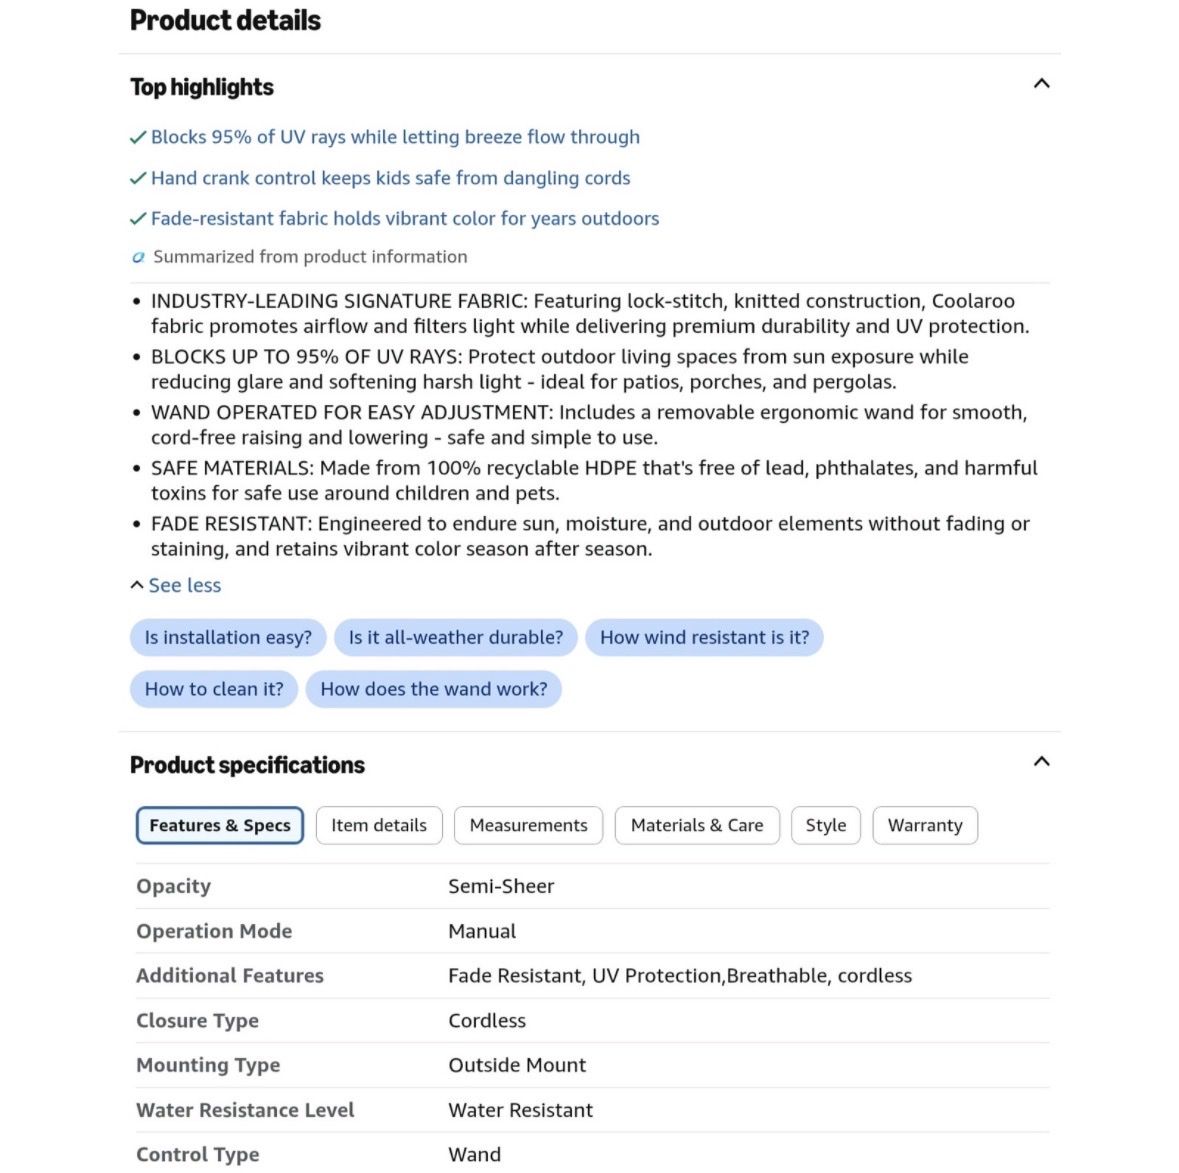Click the checkmark beside Hand crank control
The width and height of the screenshot is (1179, 1173).
(138, 178)
